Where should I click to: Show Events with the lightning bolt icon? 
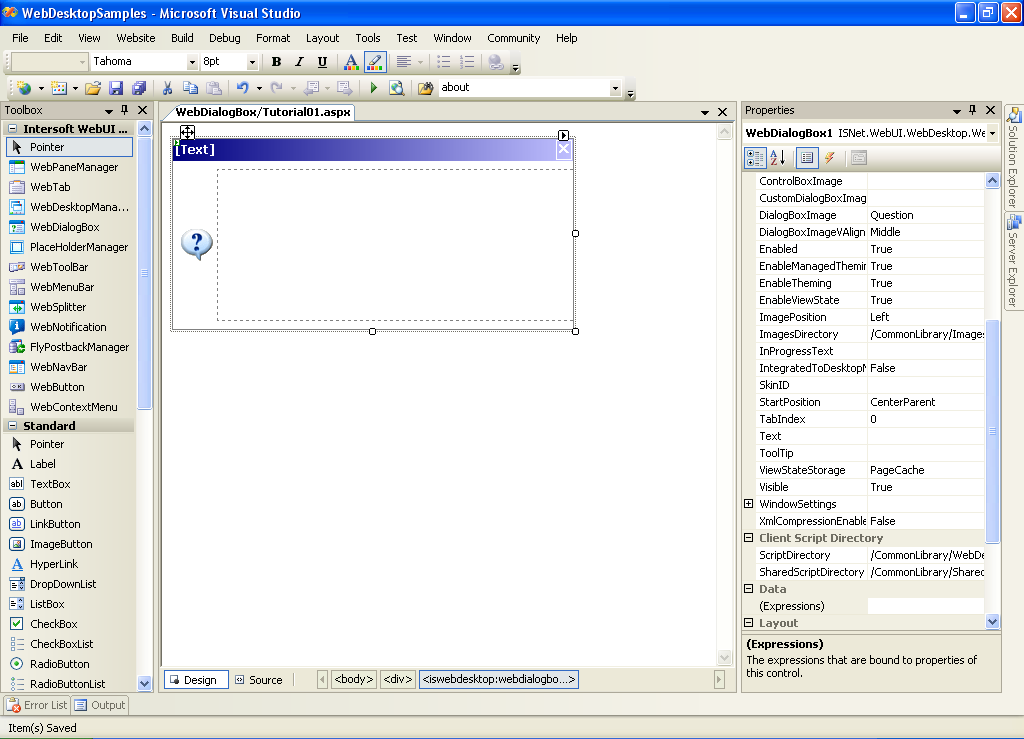829,158
